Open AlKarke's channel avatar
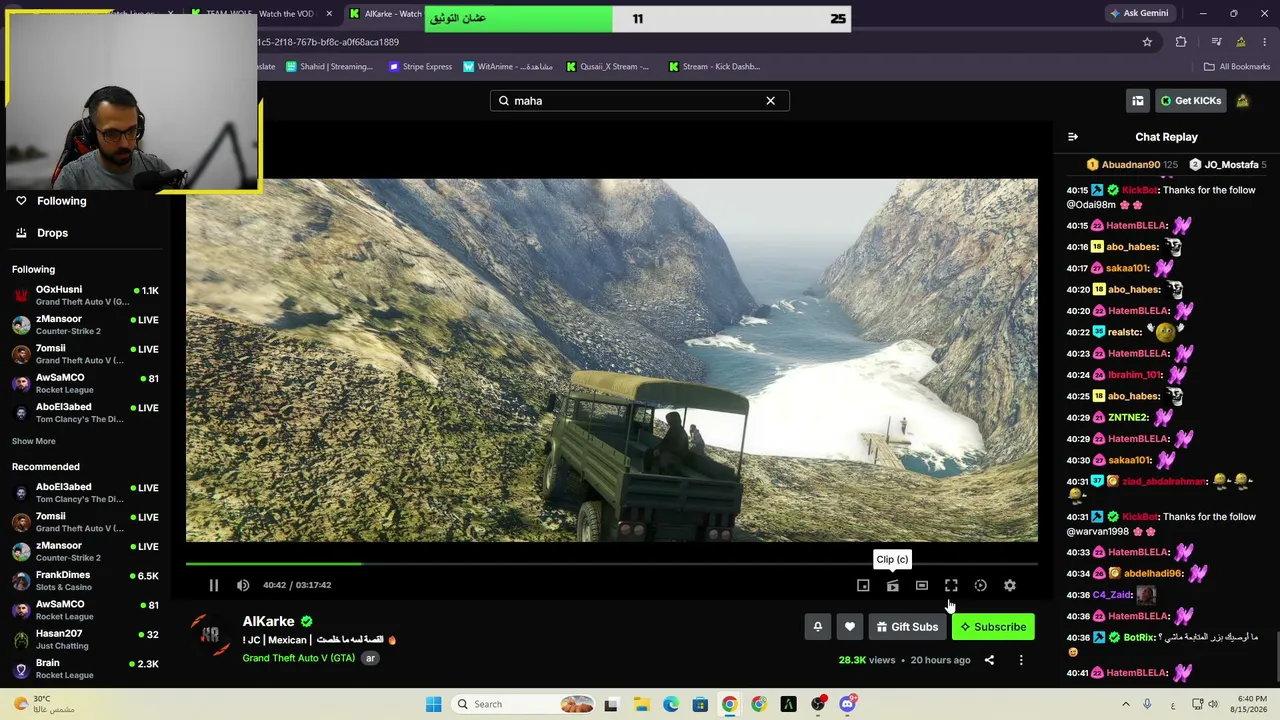This screenshot has width=1280, height=720. point(211,635)
